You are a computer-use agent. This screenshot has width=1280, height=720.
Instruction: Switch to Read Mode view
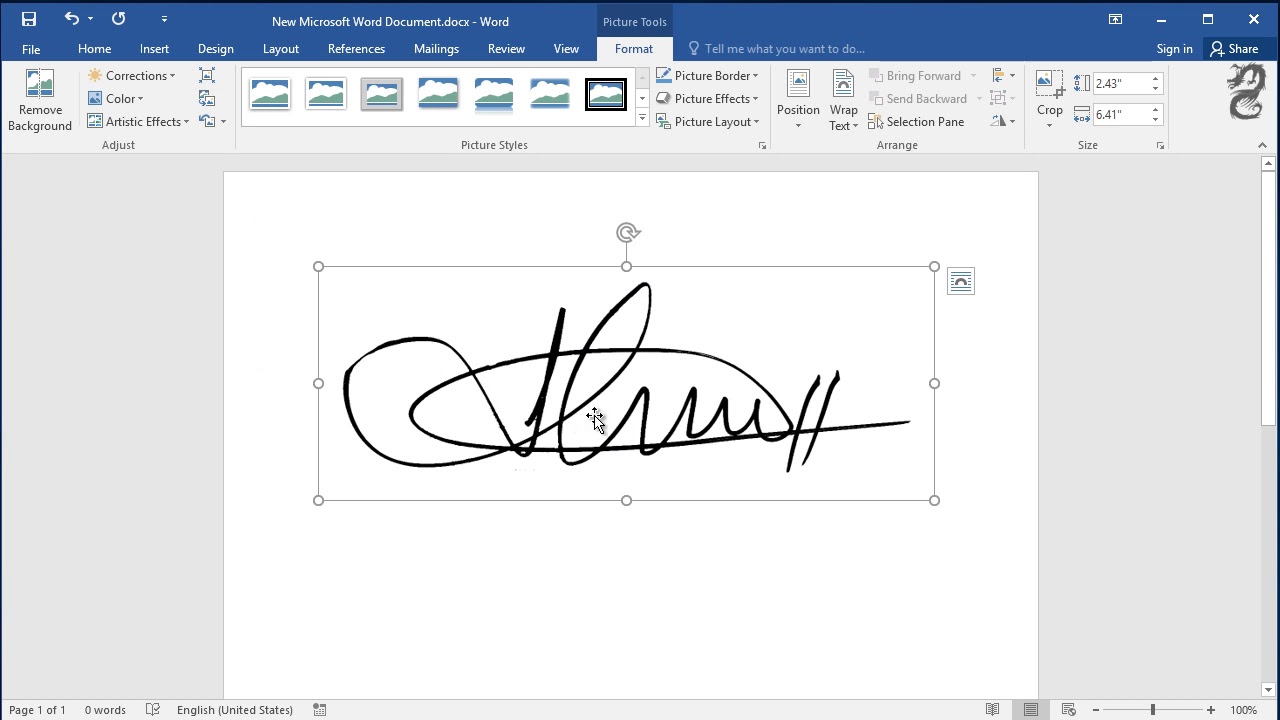pos(992,710)
